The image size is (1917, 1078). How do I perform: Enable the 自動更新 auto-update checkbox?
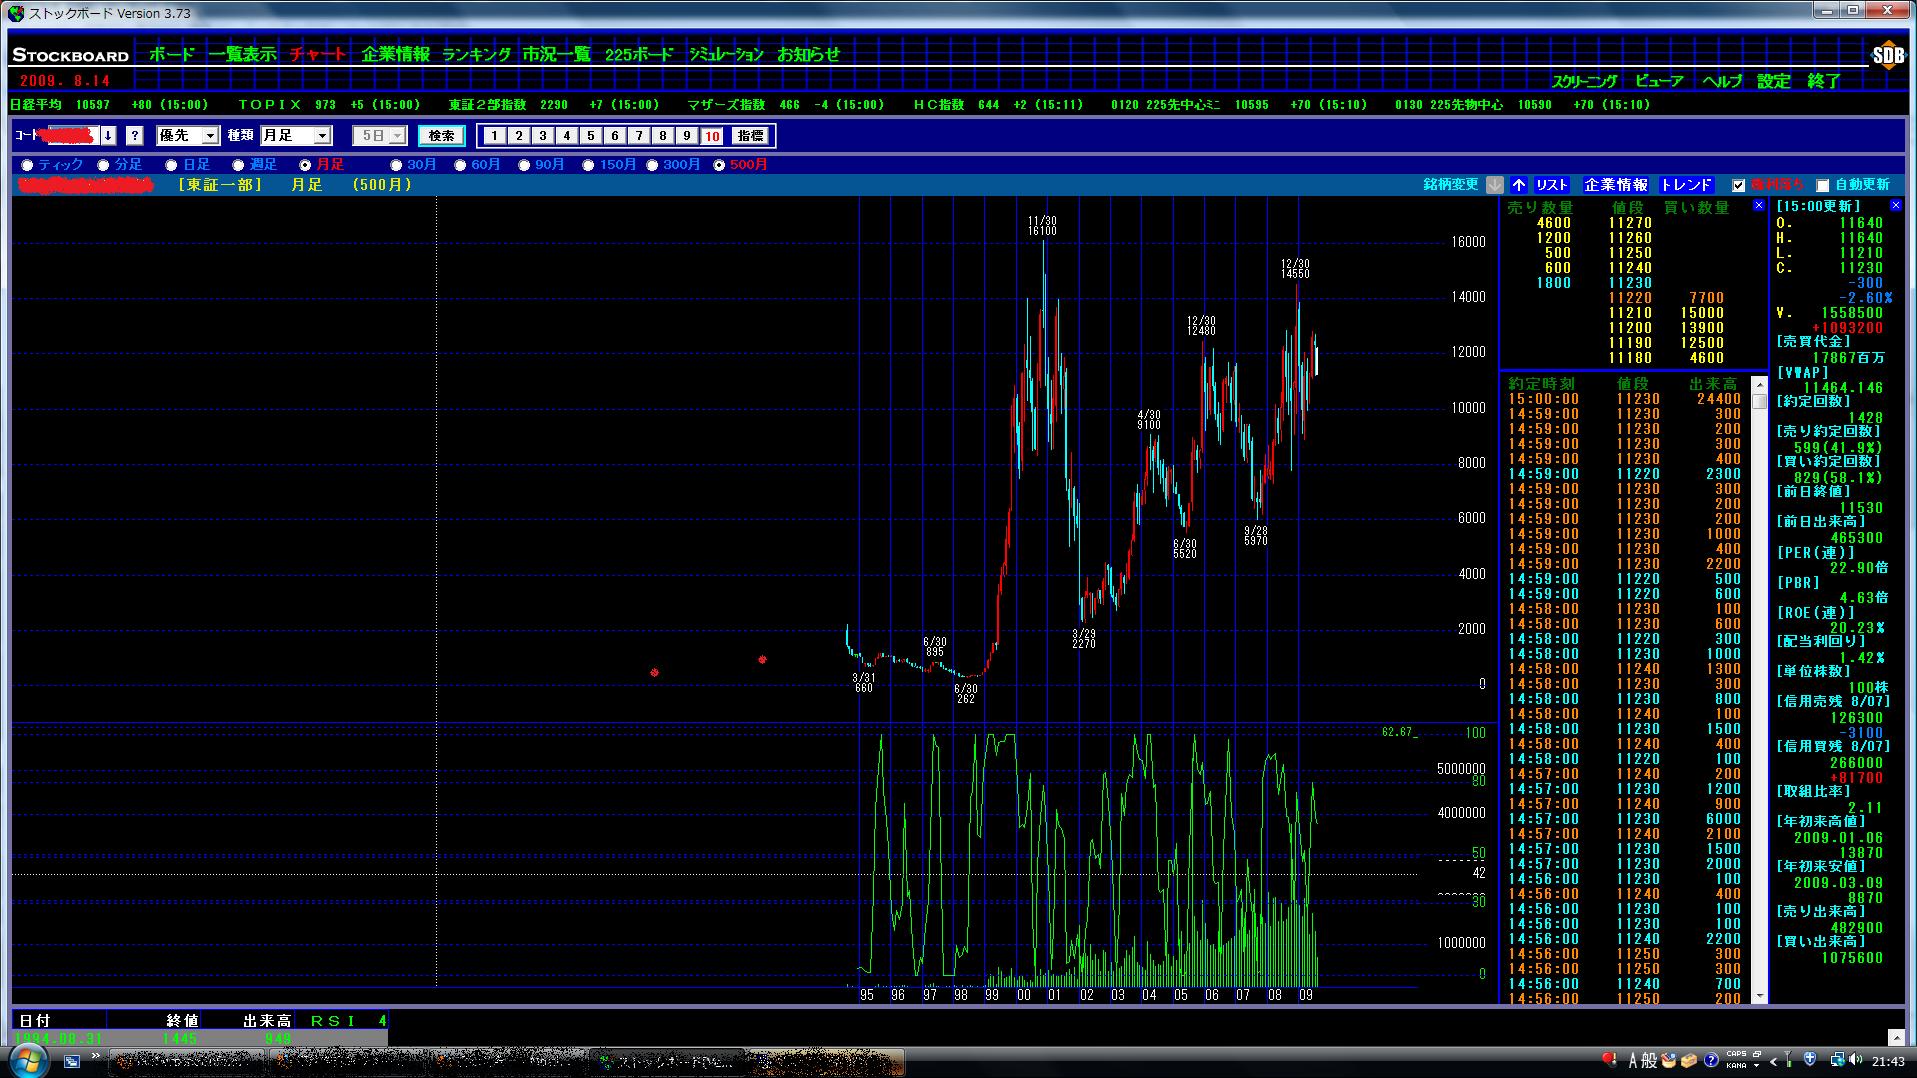pyautogui.click(x=1822, y=186)
